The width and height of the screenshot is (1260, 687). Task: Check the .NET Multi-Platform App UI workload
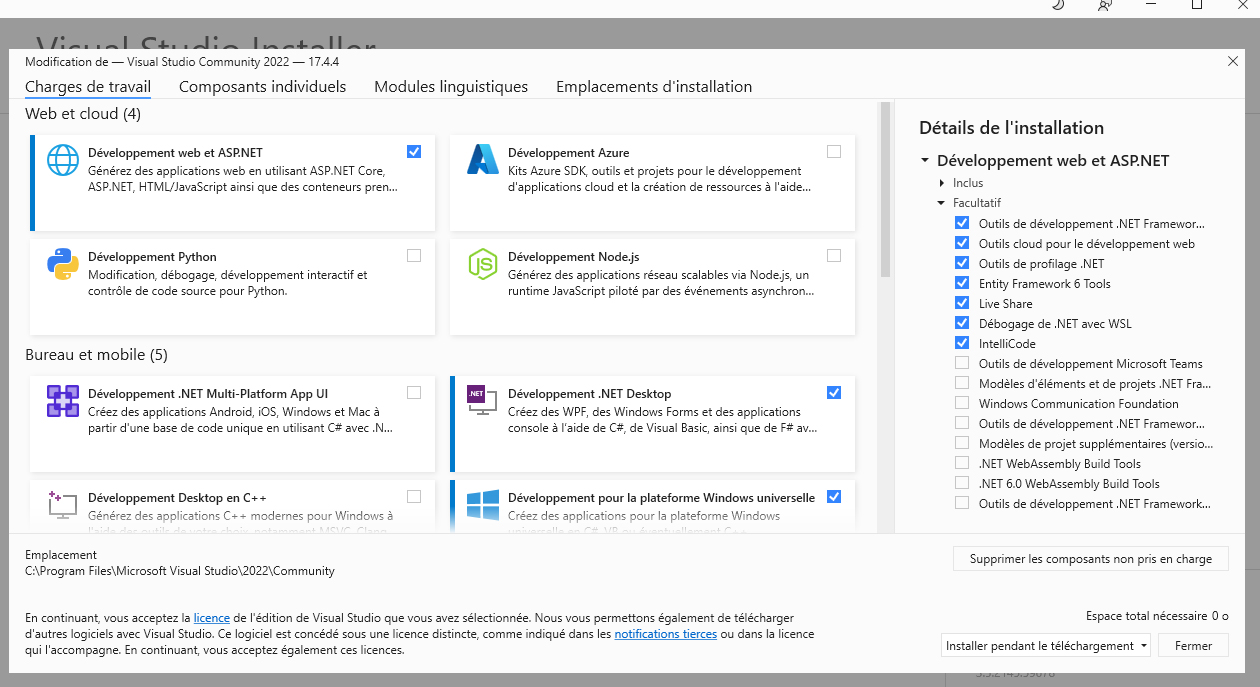coord(414,392)
